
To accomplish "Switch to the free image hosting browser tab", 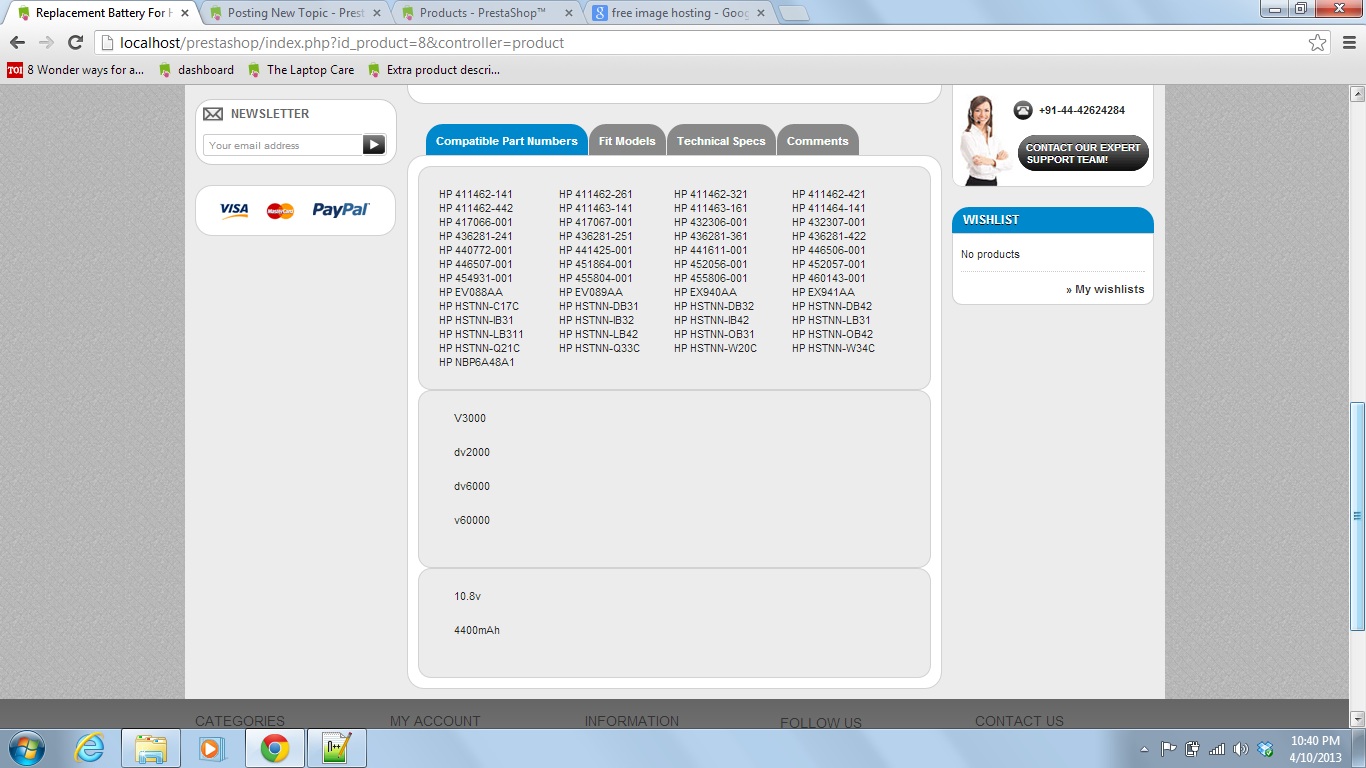I will click(680, 13).
